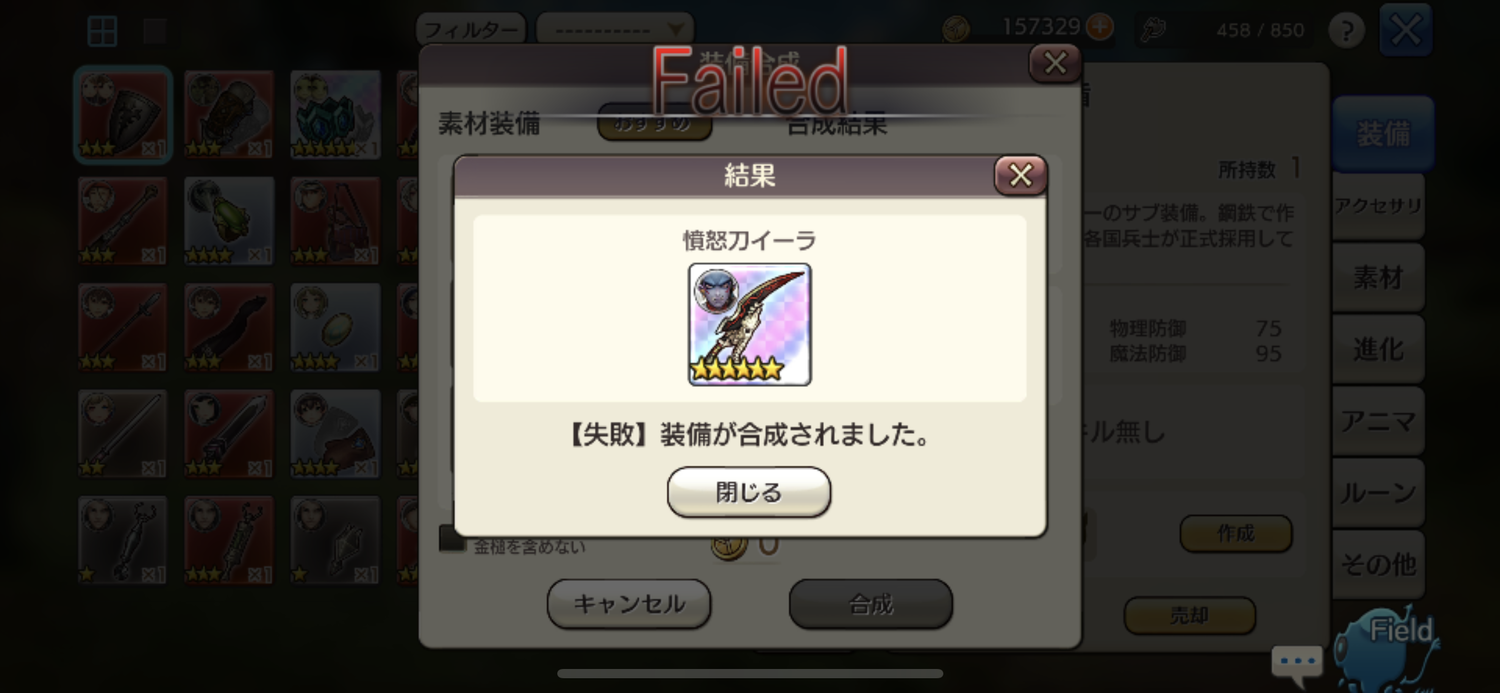Click the blue X close icon
The height and width of the screenshot is (693, 1500).
coord(1405,30)
